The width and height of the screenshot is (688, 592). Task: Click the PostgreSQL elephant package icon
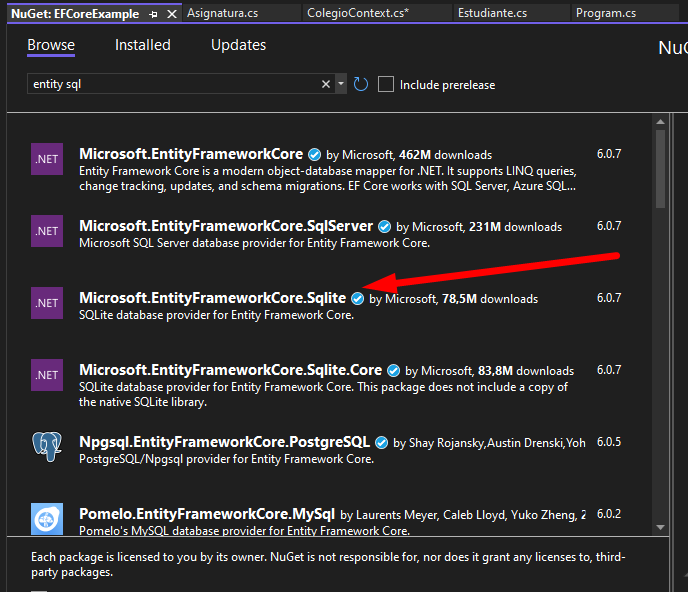[47, 447]
